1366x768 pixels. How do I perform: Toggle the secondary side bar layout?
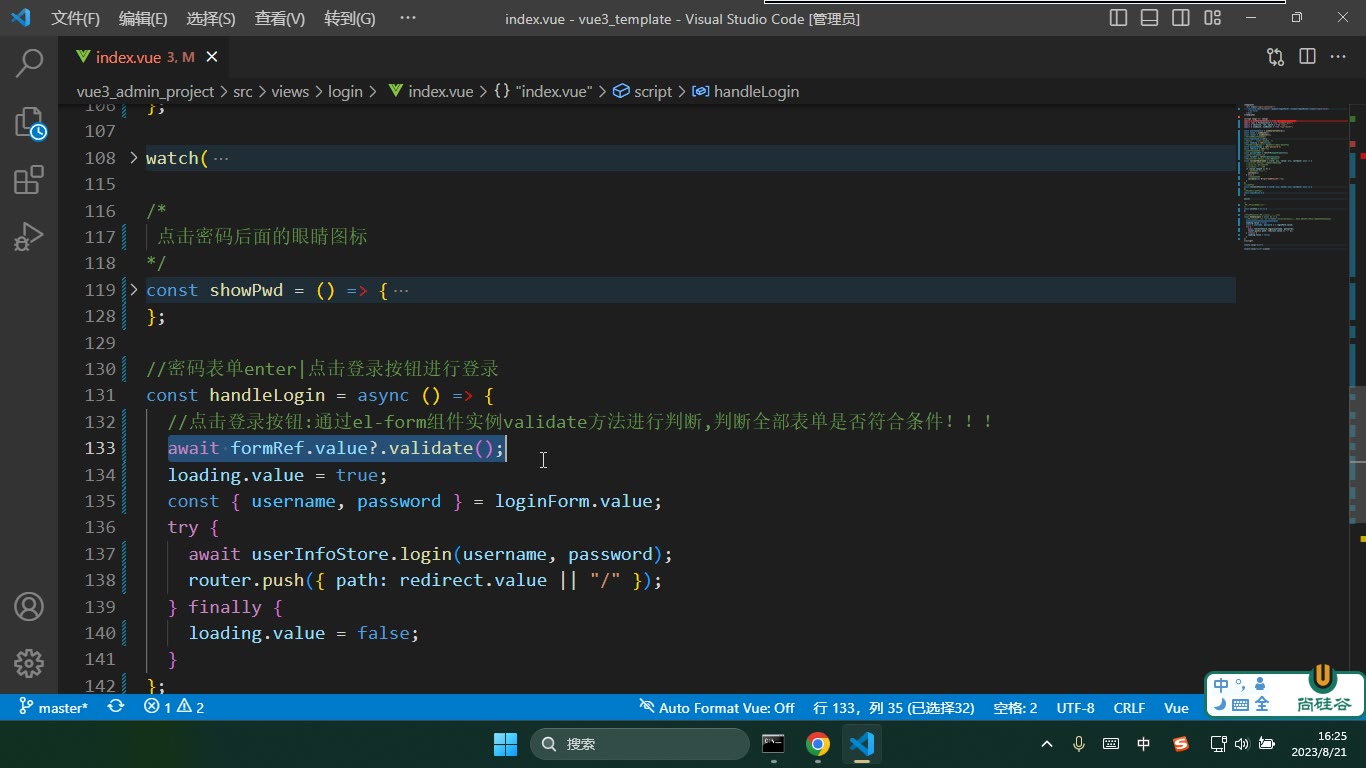[1181, 18]
